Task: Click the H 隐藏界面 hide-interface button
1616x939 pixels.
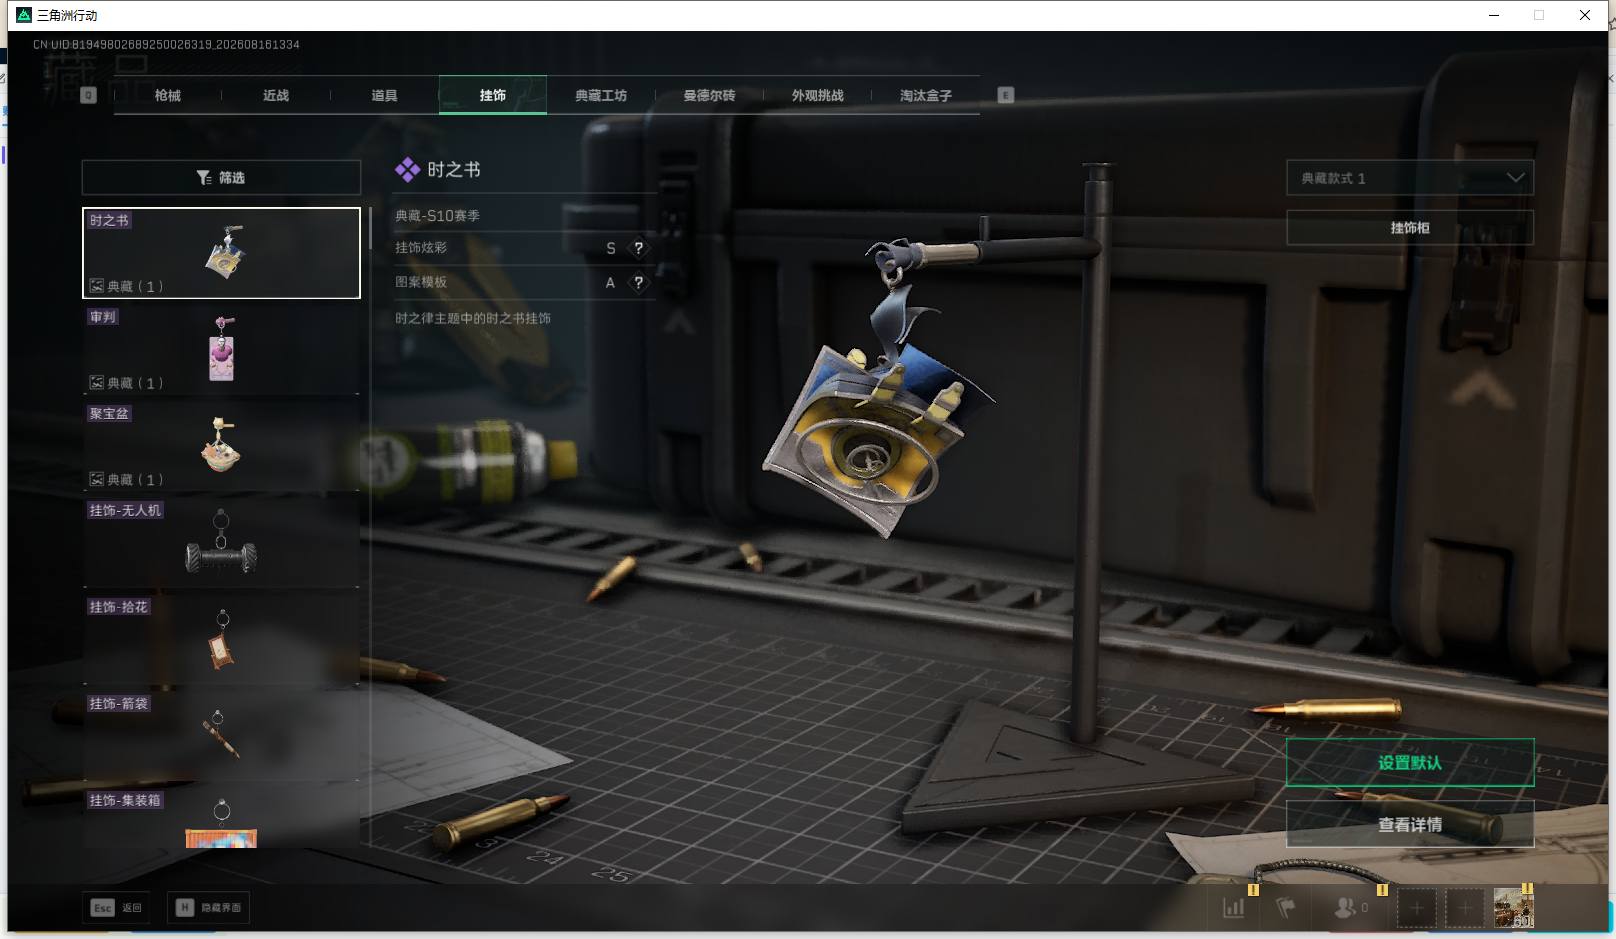Action: [x=208, y=908]
